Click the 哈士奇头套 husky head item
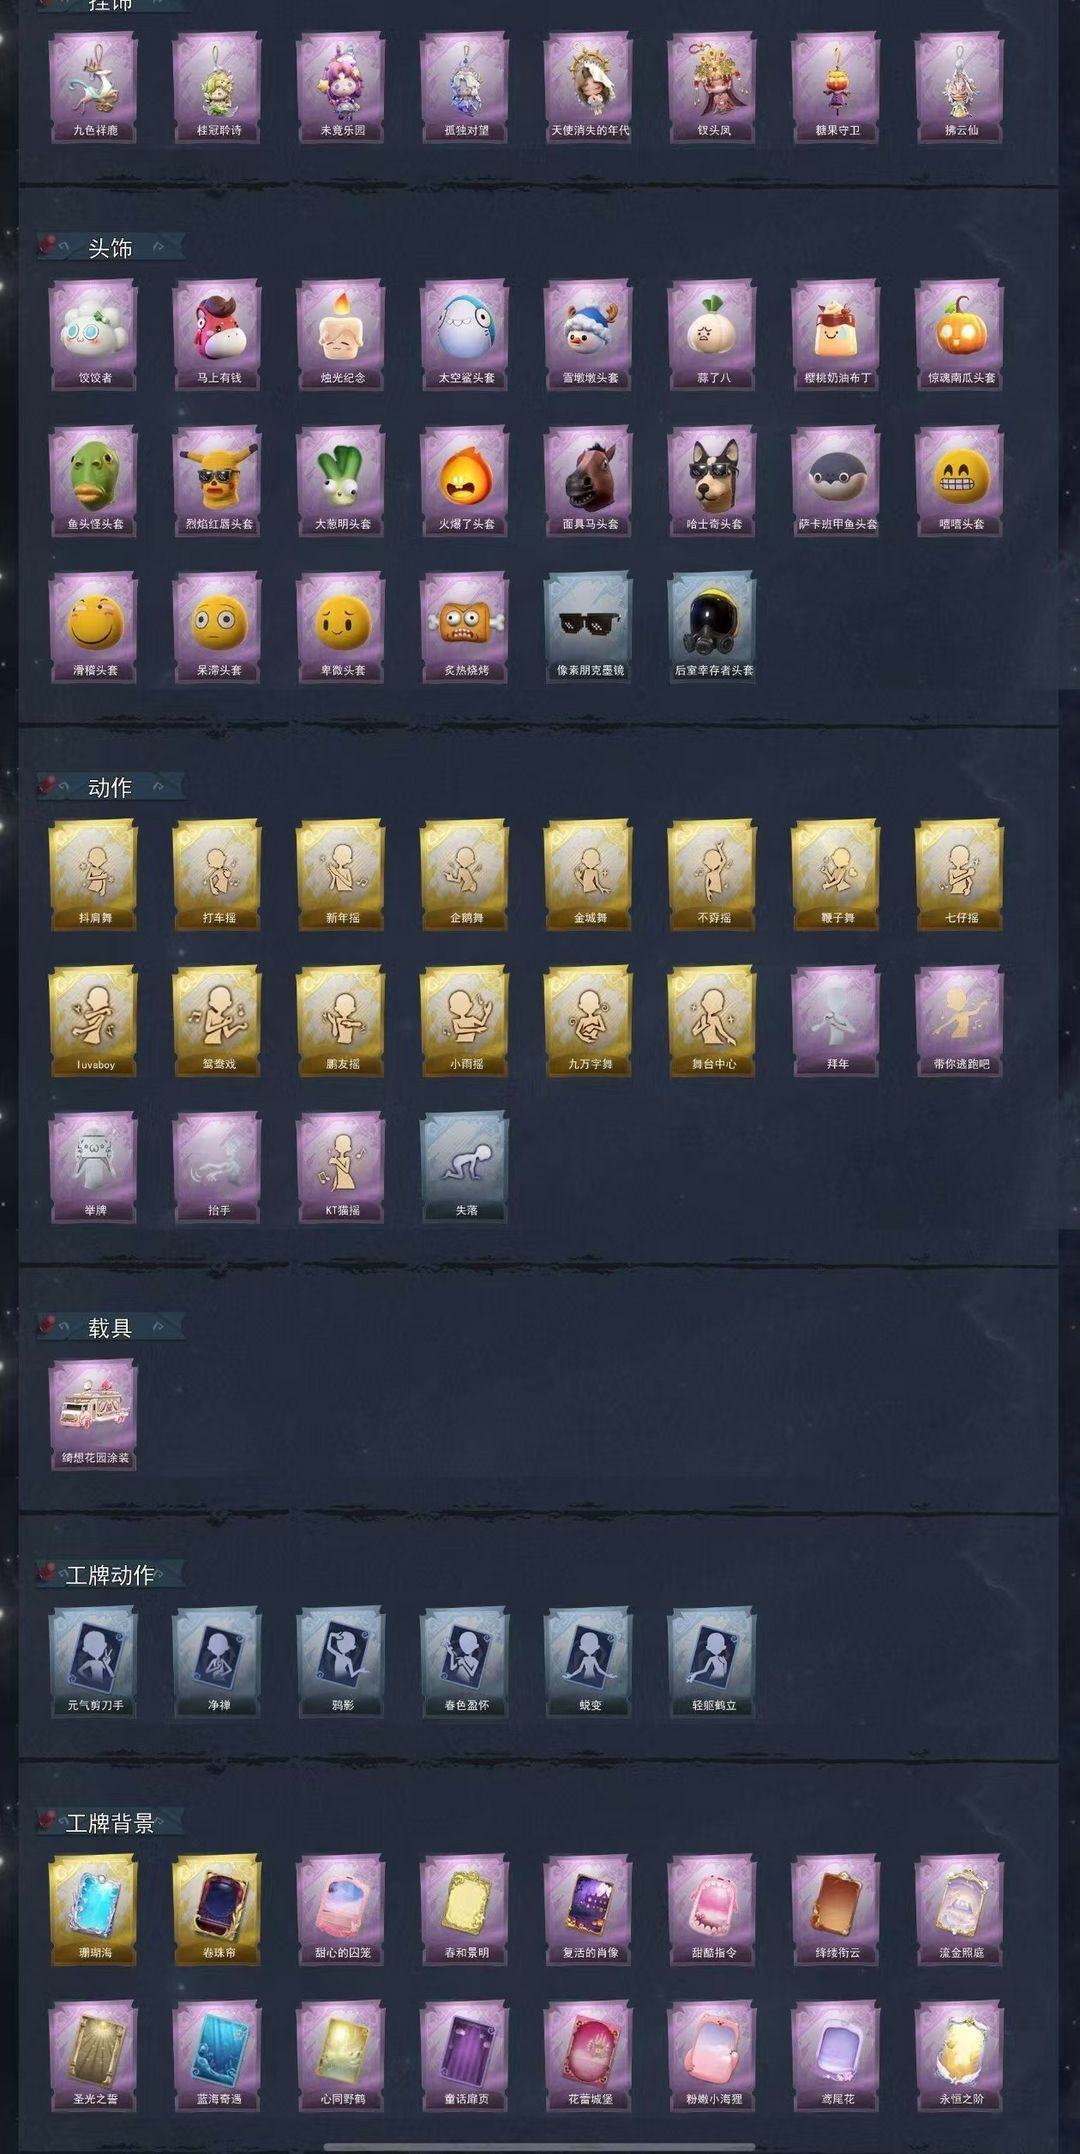Image resolution: width=1080 pixels, height=2154 pixels. click(x=714, y=481)
